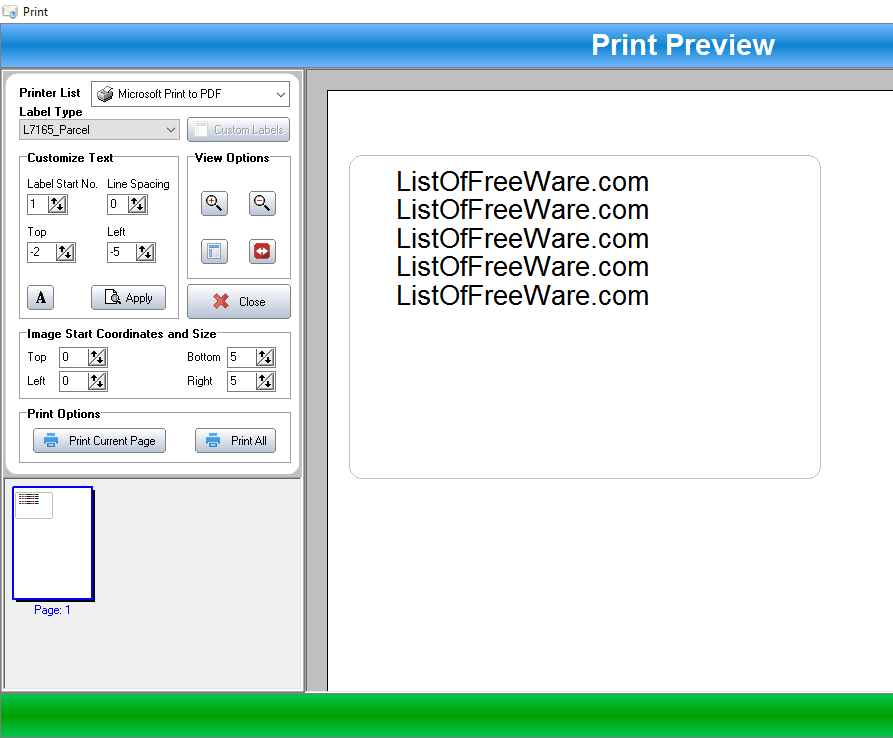This screenshot has width=893, height=738.
Task: Adjust the Image Left stepper
Action: coord(97,381)
